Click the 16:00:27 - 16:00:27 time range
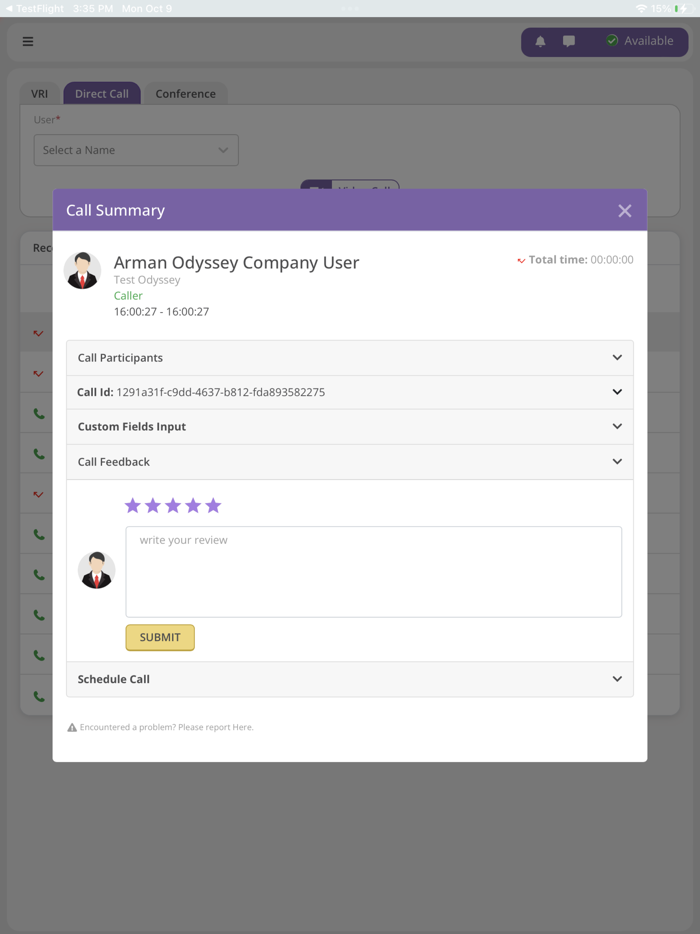Image resolution: width=700 pixels, height=934 pixels. pos(161,312)
